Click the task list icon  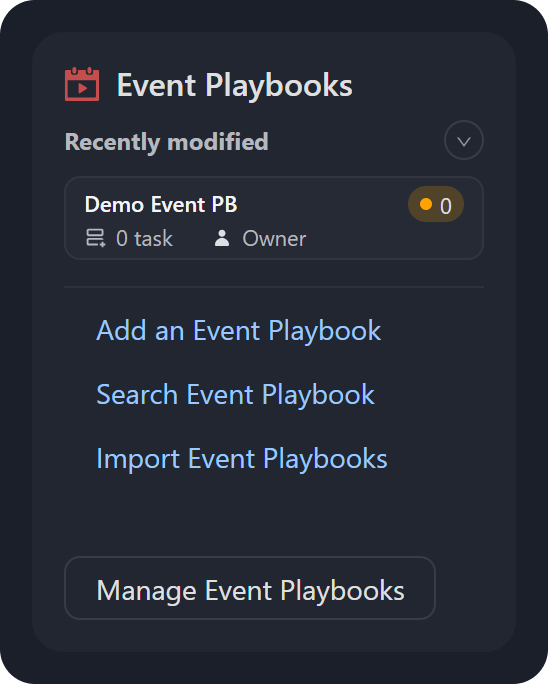pyautogui.click(x=96, y=238)
